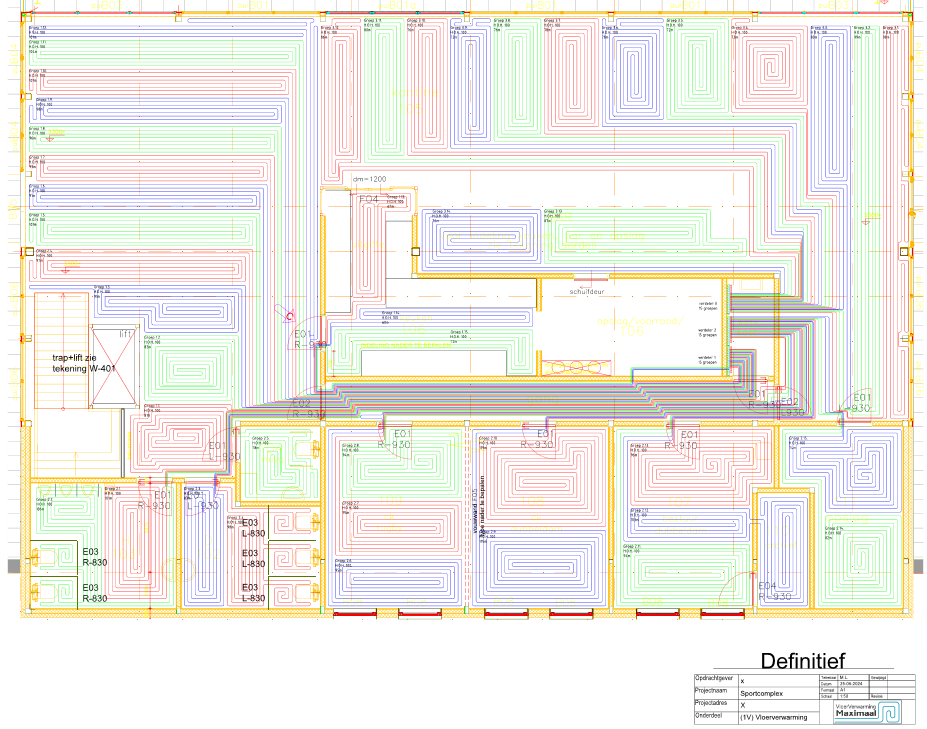Screen dimensions: 927x729
Task: Click the Definitief status heading
Action: coord(803,661)
